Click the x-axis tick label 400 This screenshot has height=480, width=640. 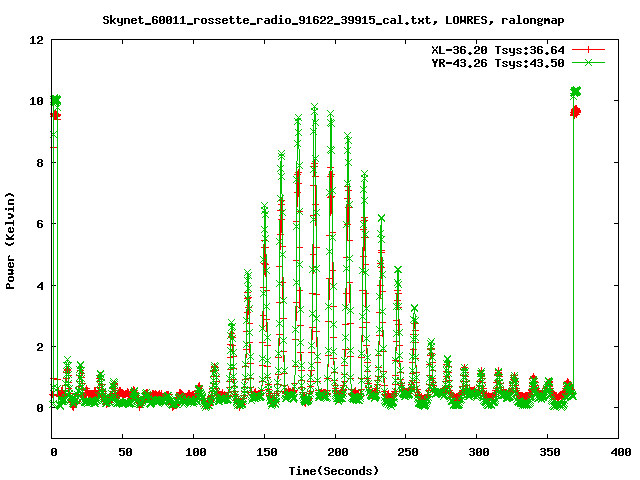620,452
